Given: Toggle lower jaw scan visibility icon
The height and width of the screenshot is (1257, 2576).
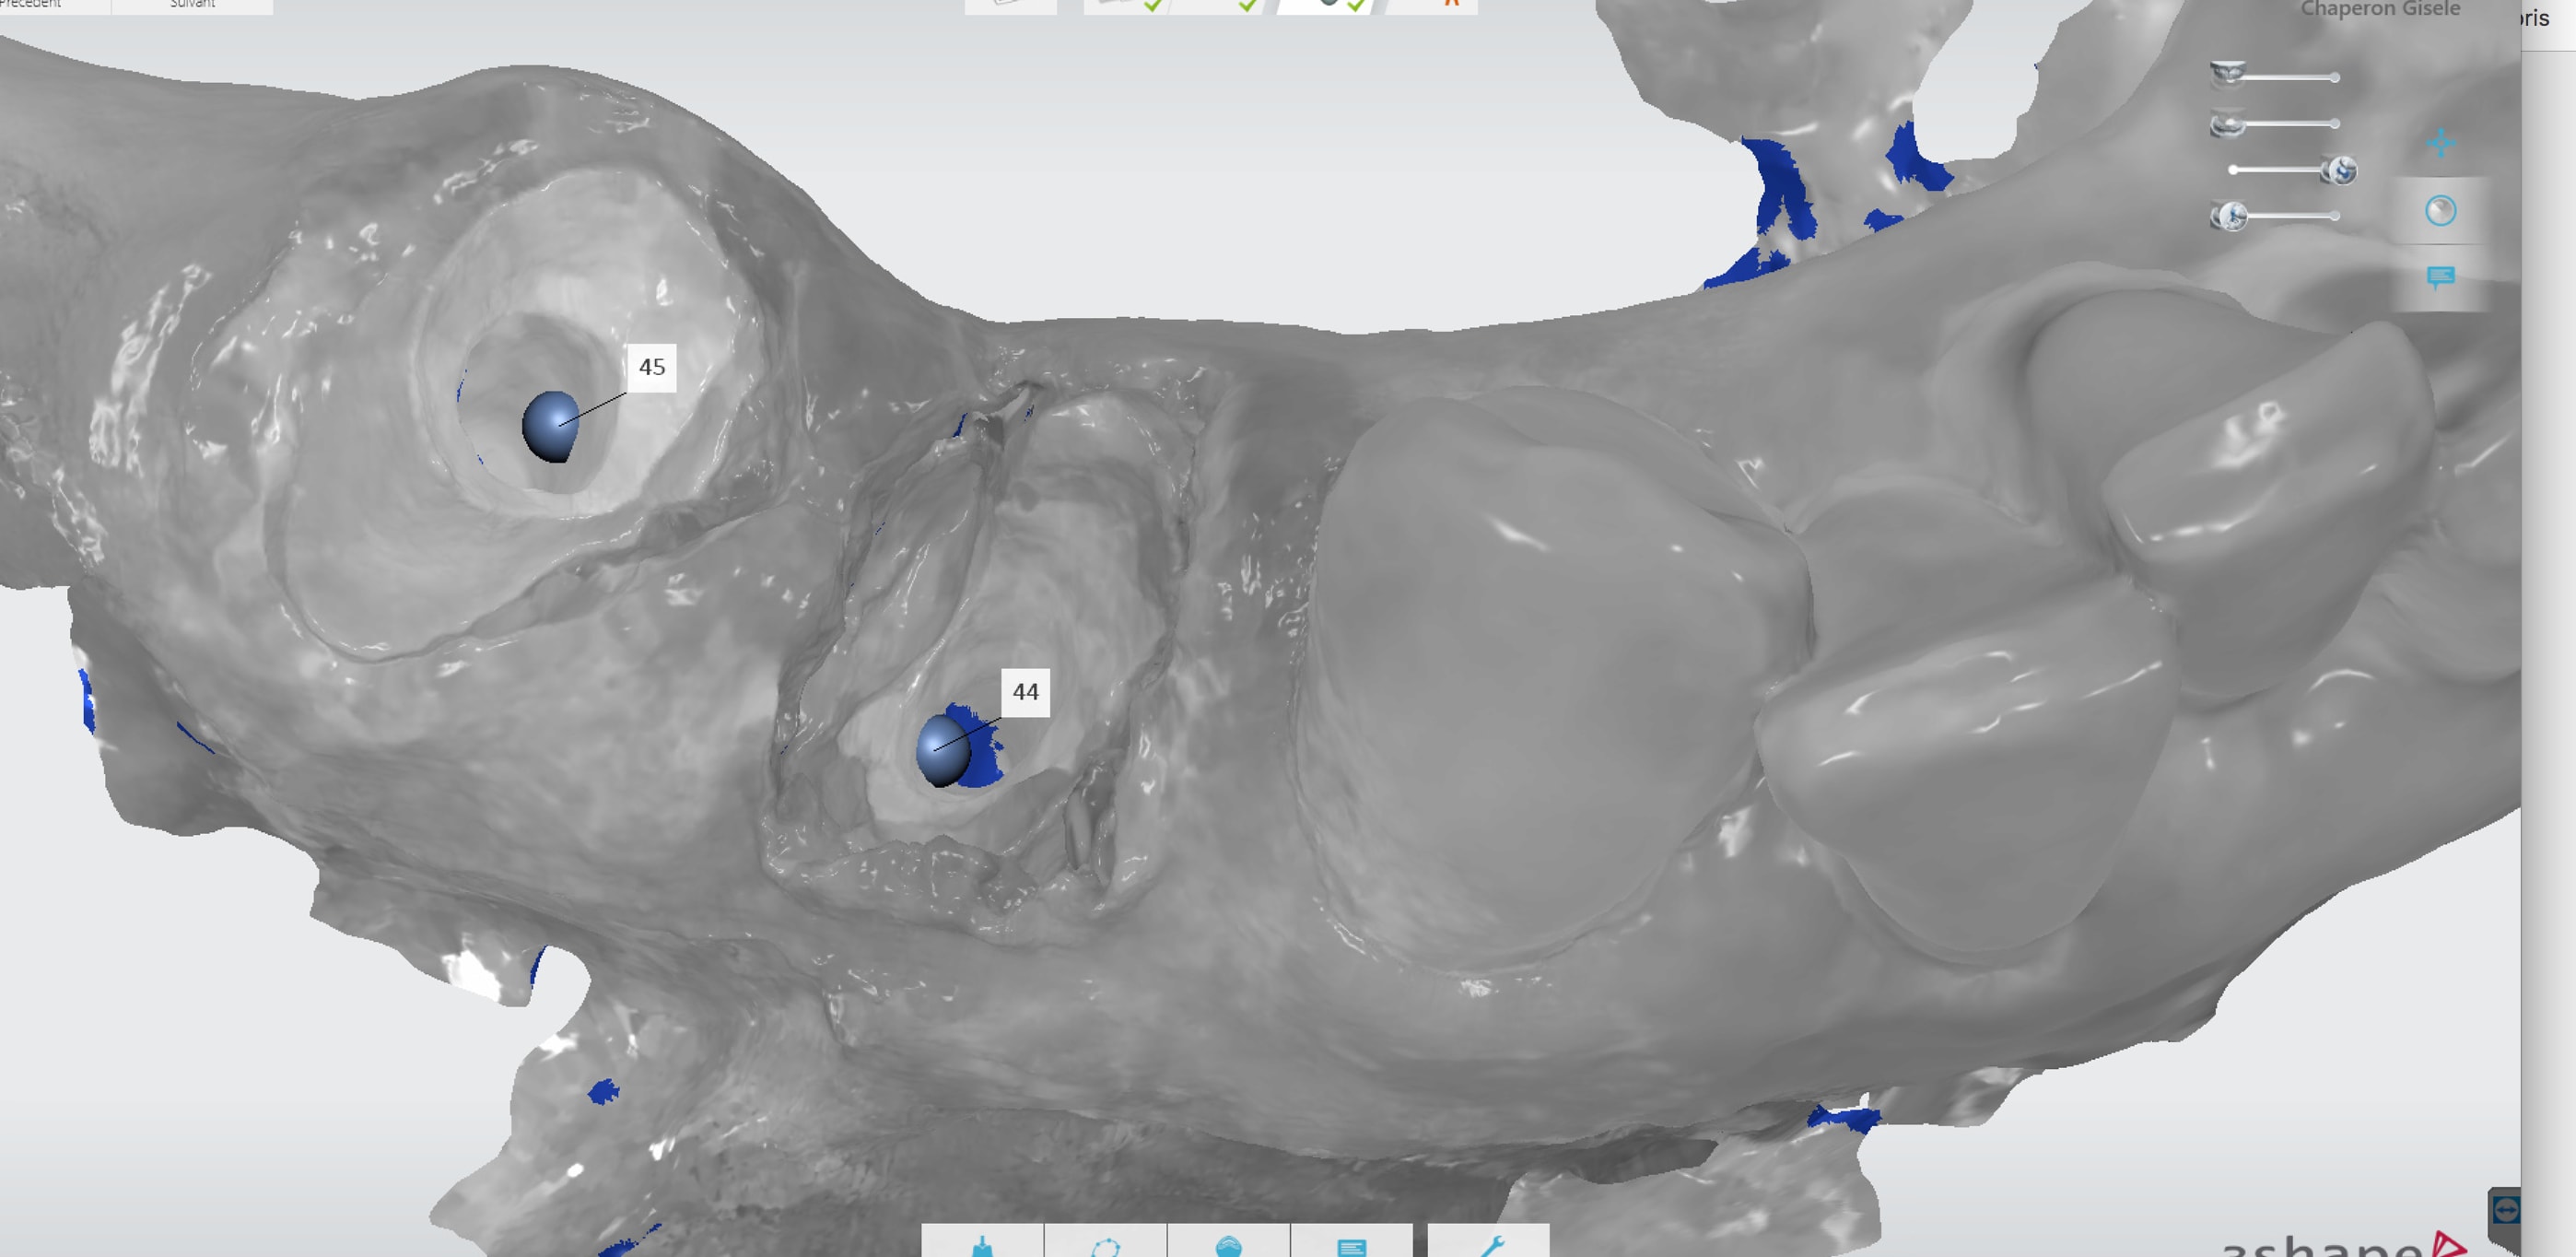Looking at the screenshot, I should click(x=2227, y=125).
